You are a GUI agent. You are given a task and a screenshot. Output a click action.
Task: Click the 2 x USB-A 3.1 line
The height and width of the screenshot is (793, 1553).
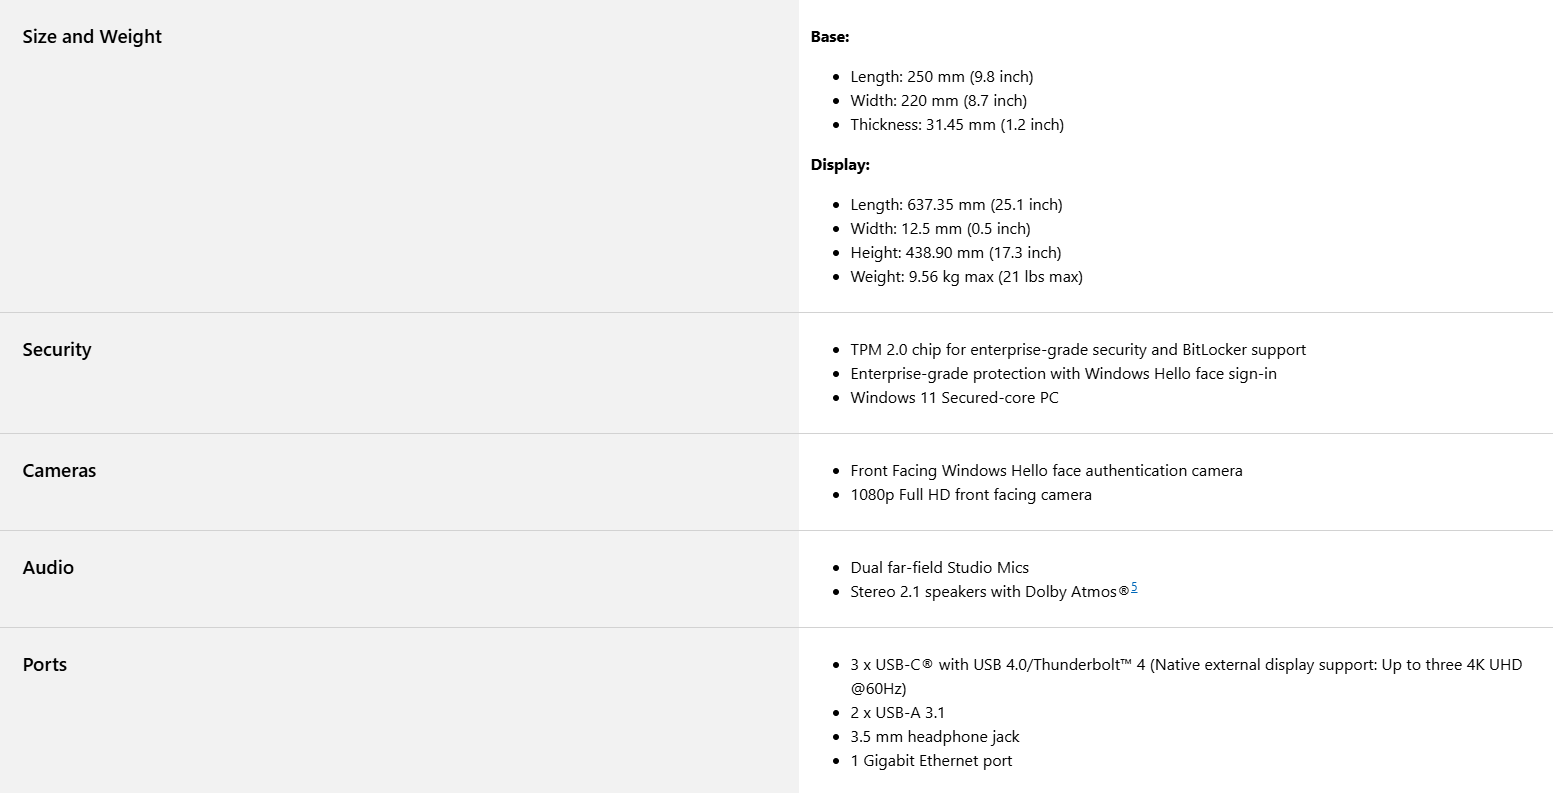click(897, 713)
